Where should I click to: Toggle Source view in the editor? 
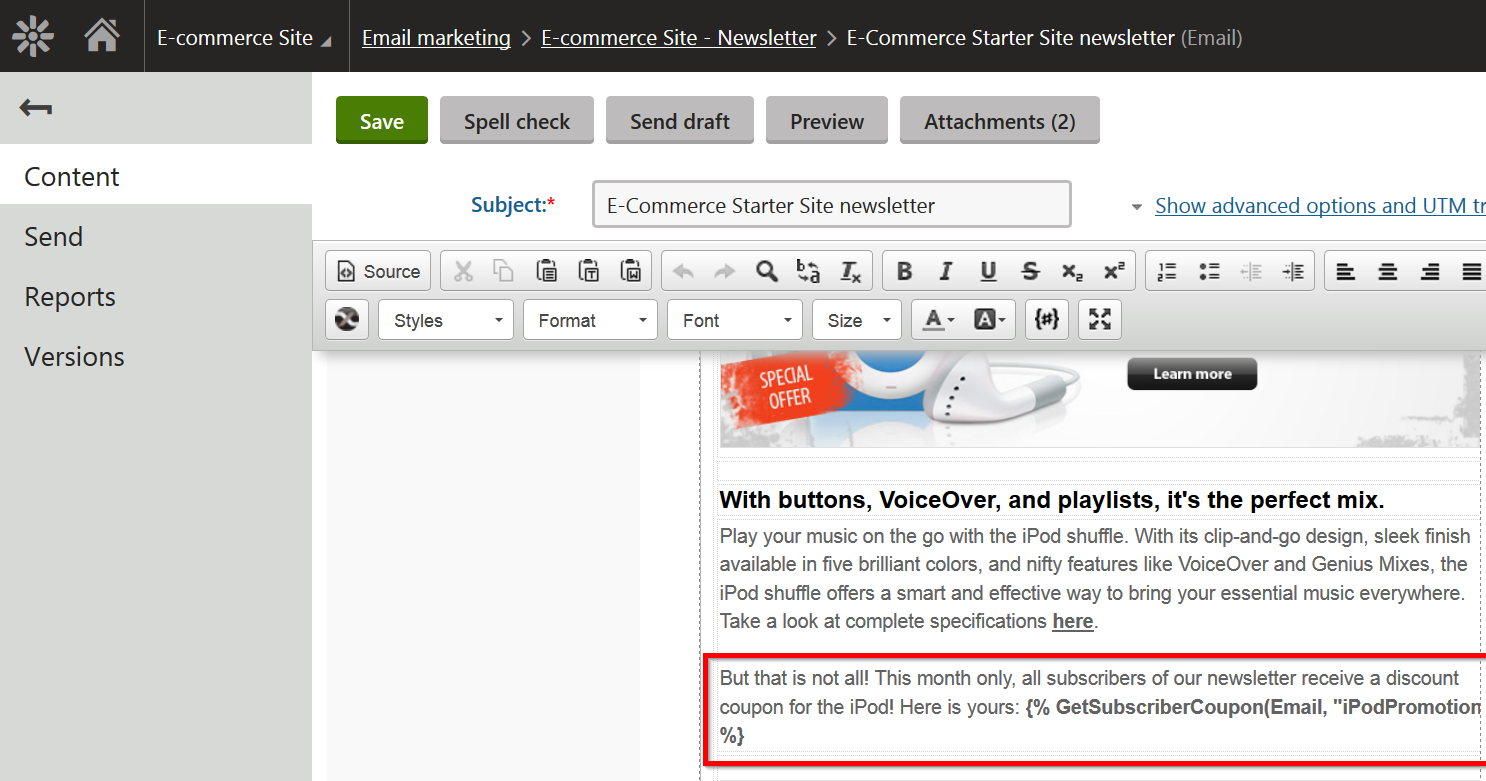pyautogui.click(x=378, y=271)
